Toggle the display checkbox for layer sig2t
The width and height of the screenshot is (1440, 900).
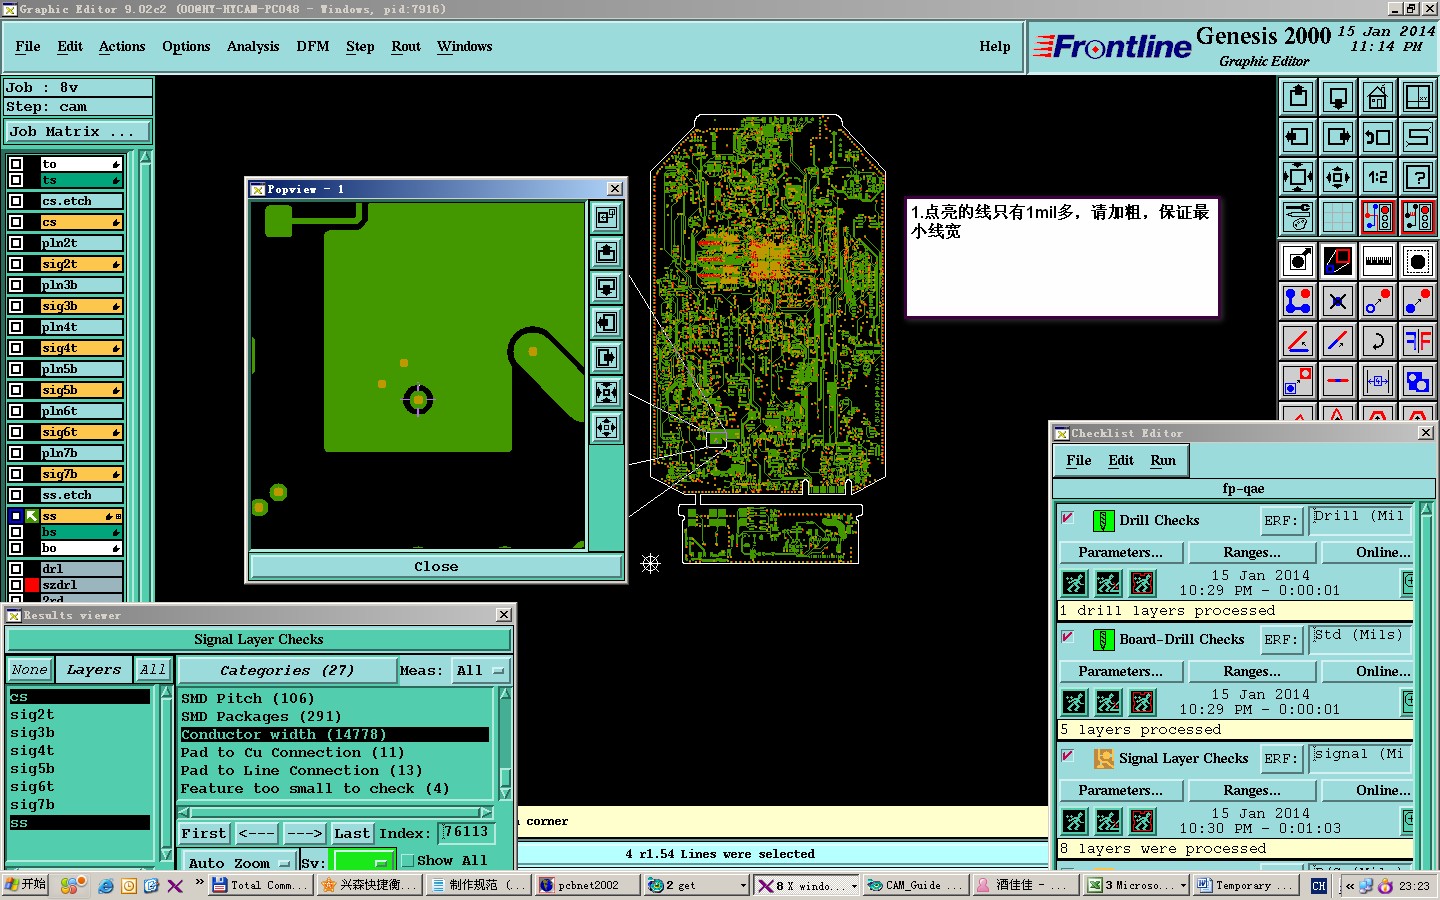(x=16, y=264)
